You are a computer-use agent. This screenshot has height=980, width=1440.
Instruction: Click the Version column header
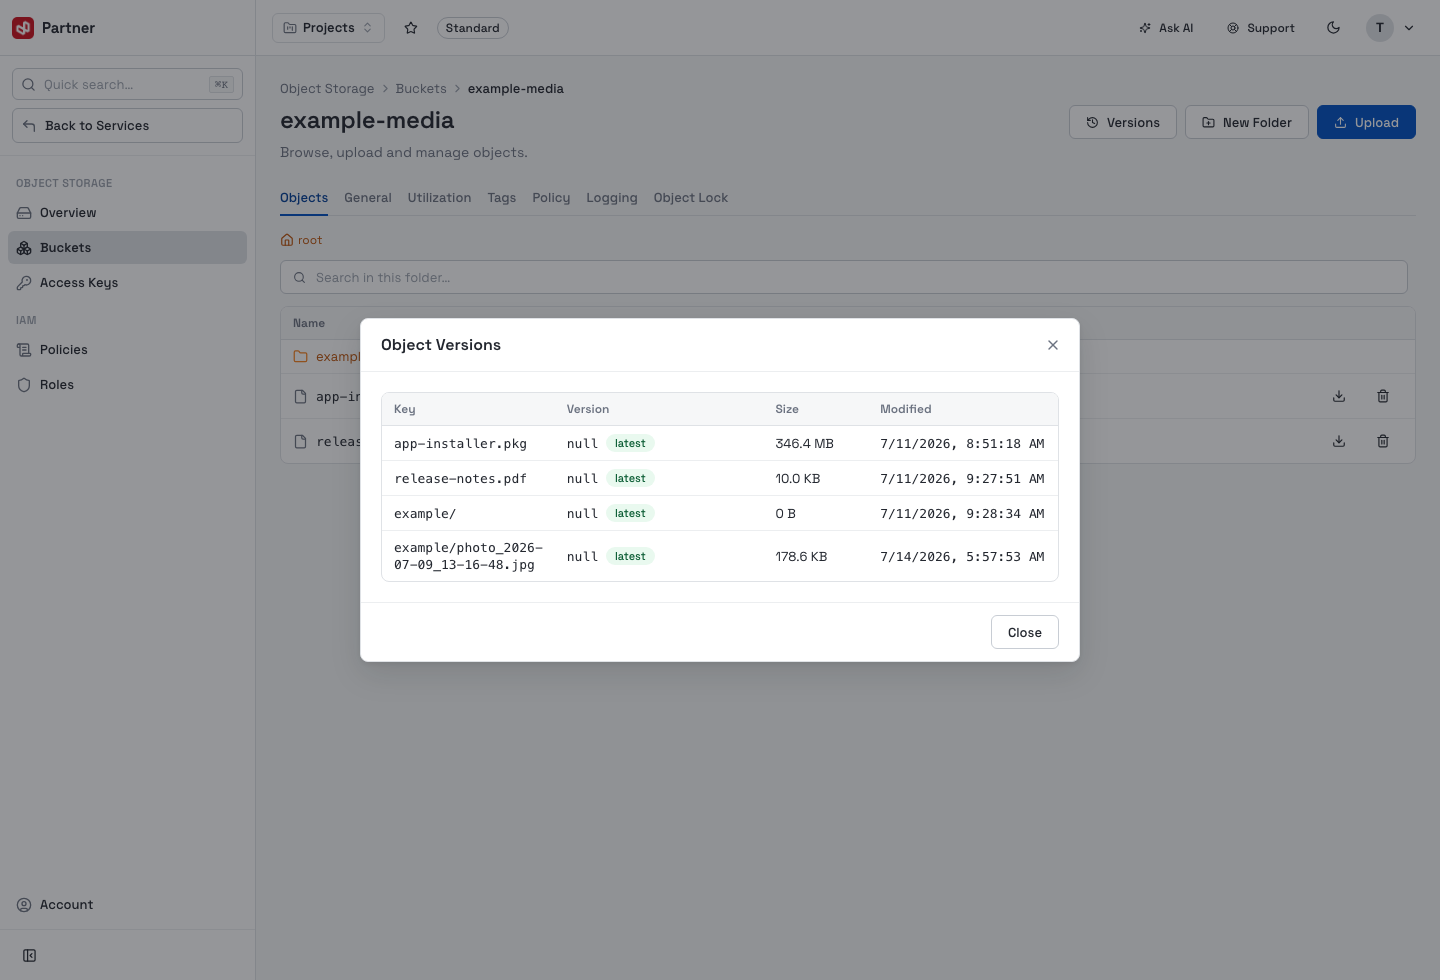coord(588,409)
